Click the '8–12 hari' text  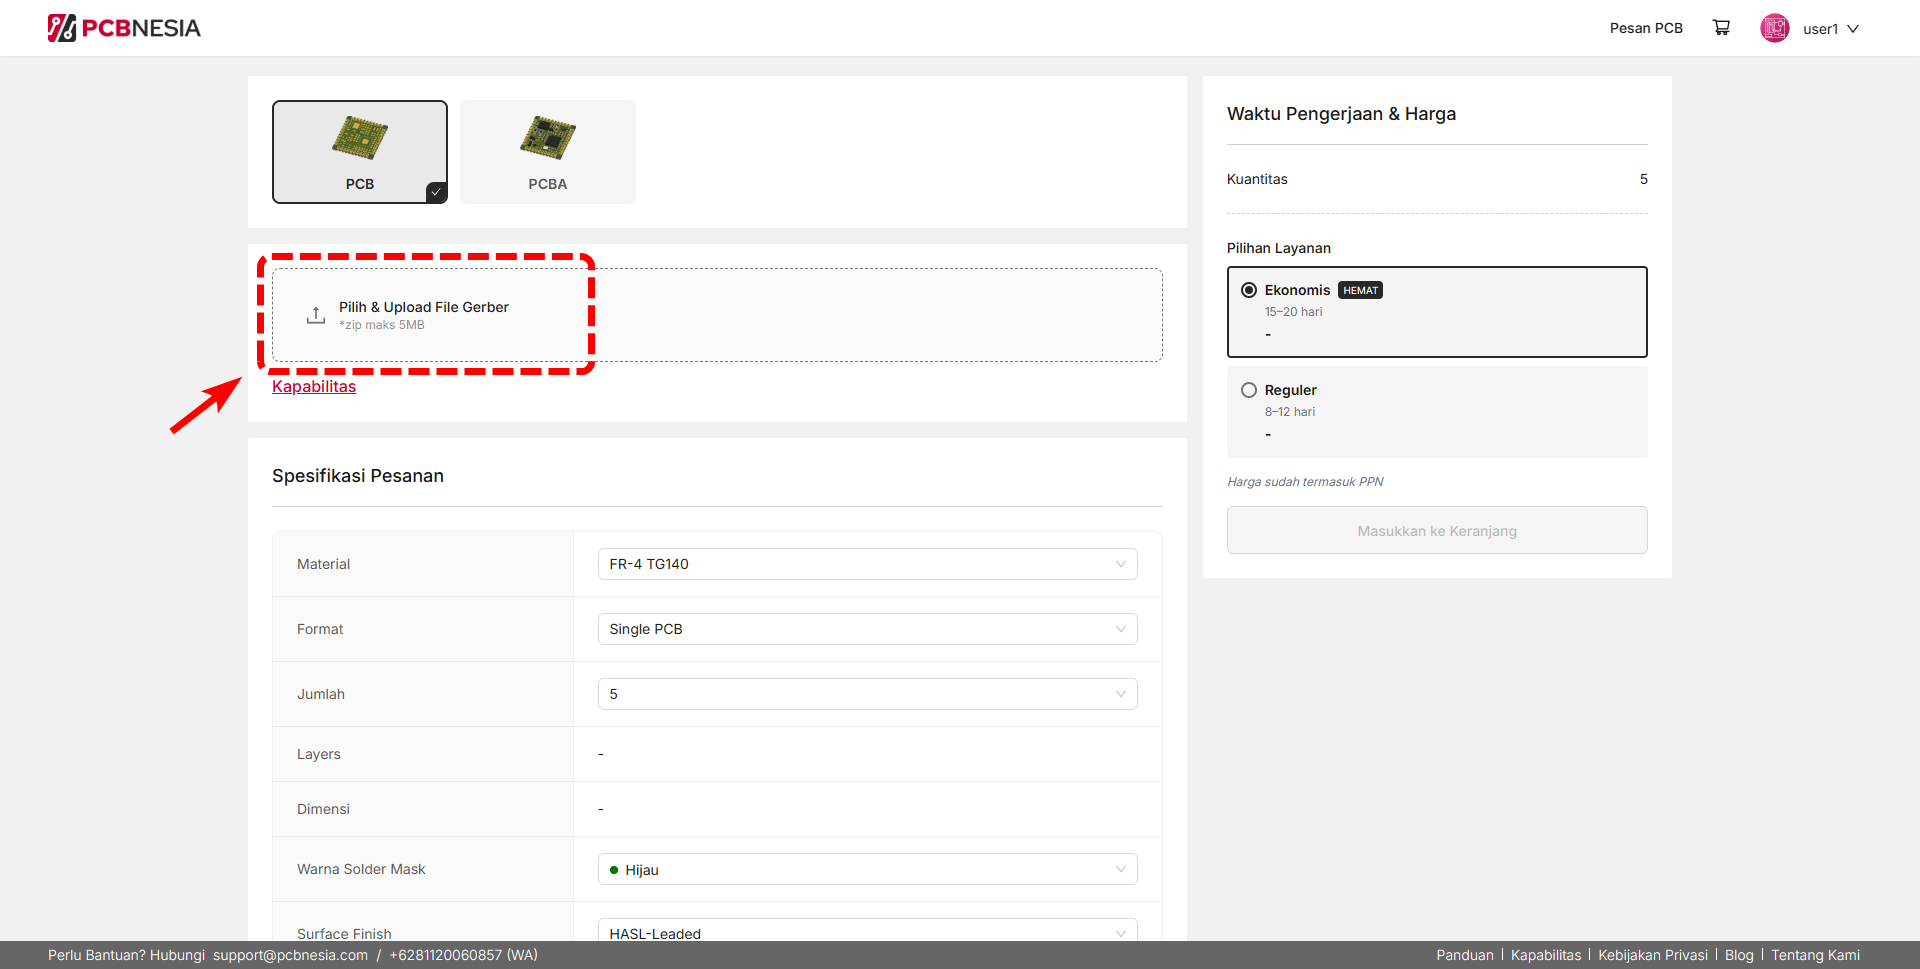[x=1290, y=412]
